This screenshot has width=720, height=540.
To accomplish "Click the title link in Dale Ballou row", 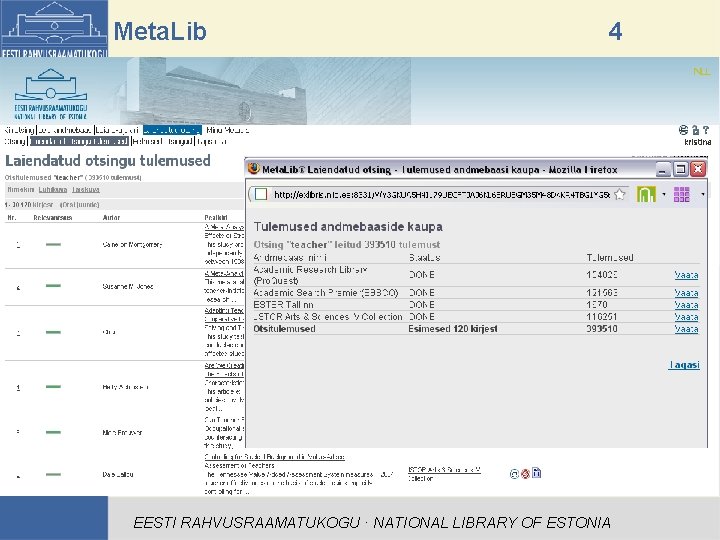I will 274,457.
